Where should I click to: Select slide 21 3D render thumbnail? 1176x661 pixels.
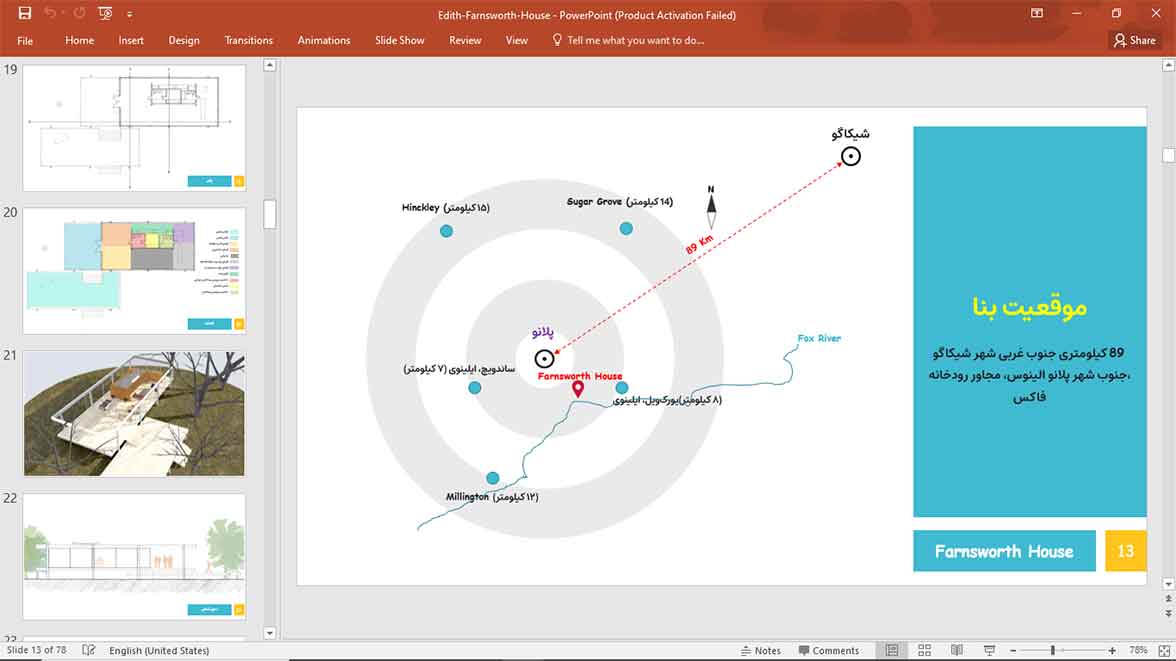(x=134, y=413)
